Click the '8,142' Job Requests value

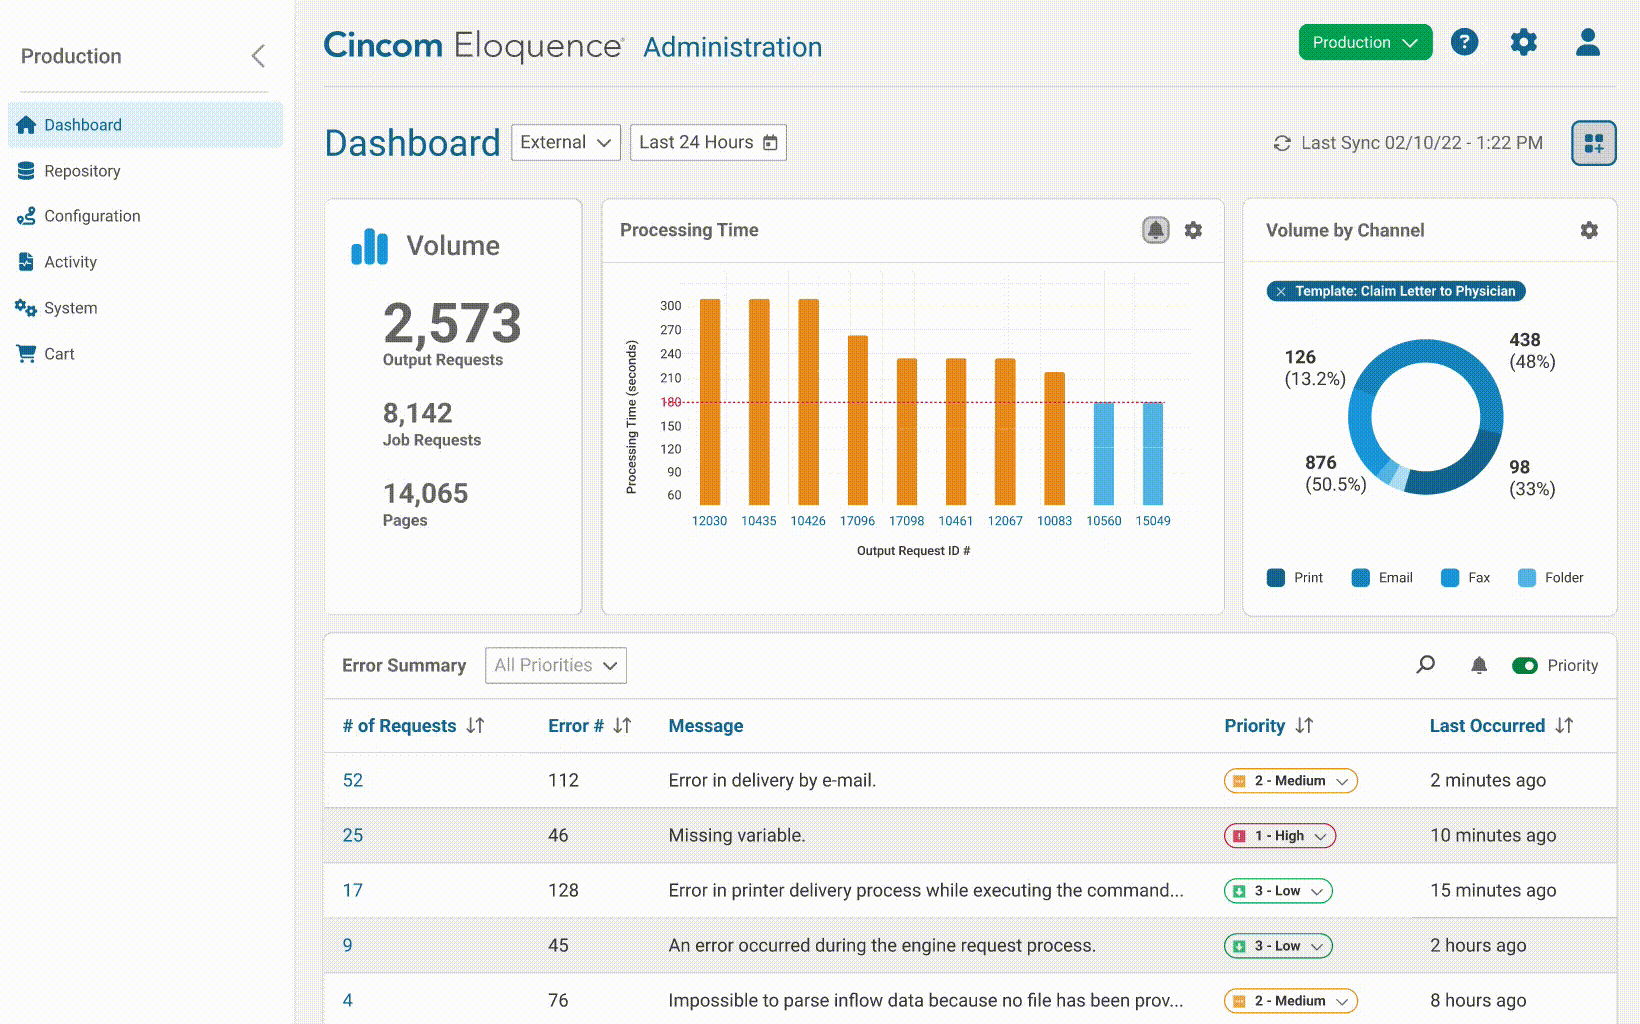(418, 413)
